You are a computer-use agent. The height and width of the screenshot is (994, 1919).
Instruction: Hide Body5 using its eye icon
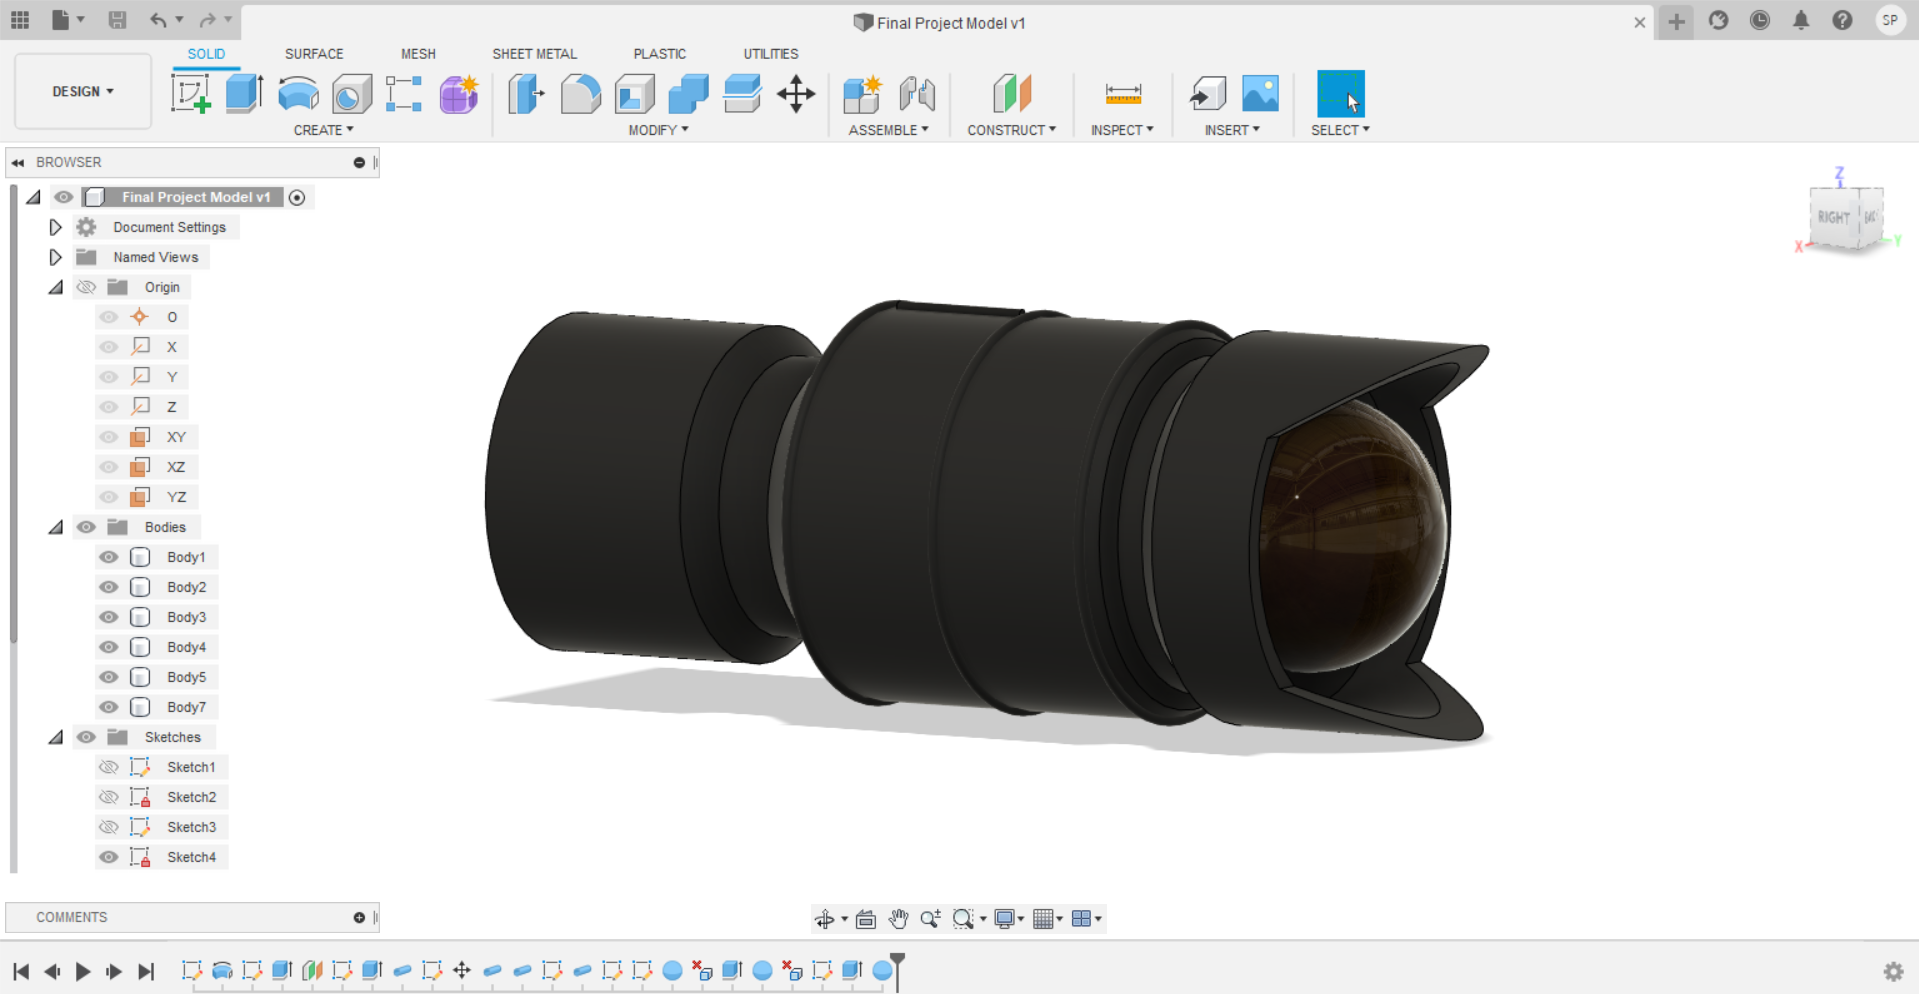point(109,677)
